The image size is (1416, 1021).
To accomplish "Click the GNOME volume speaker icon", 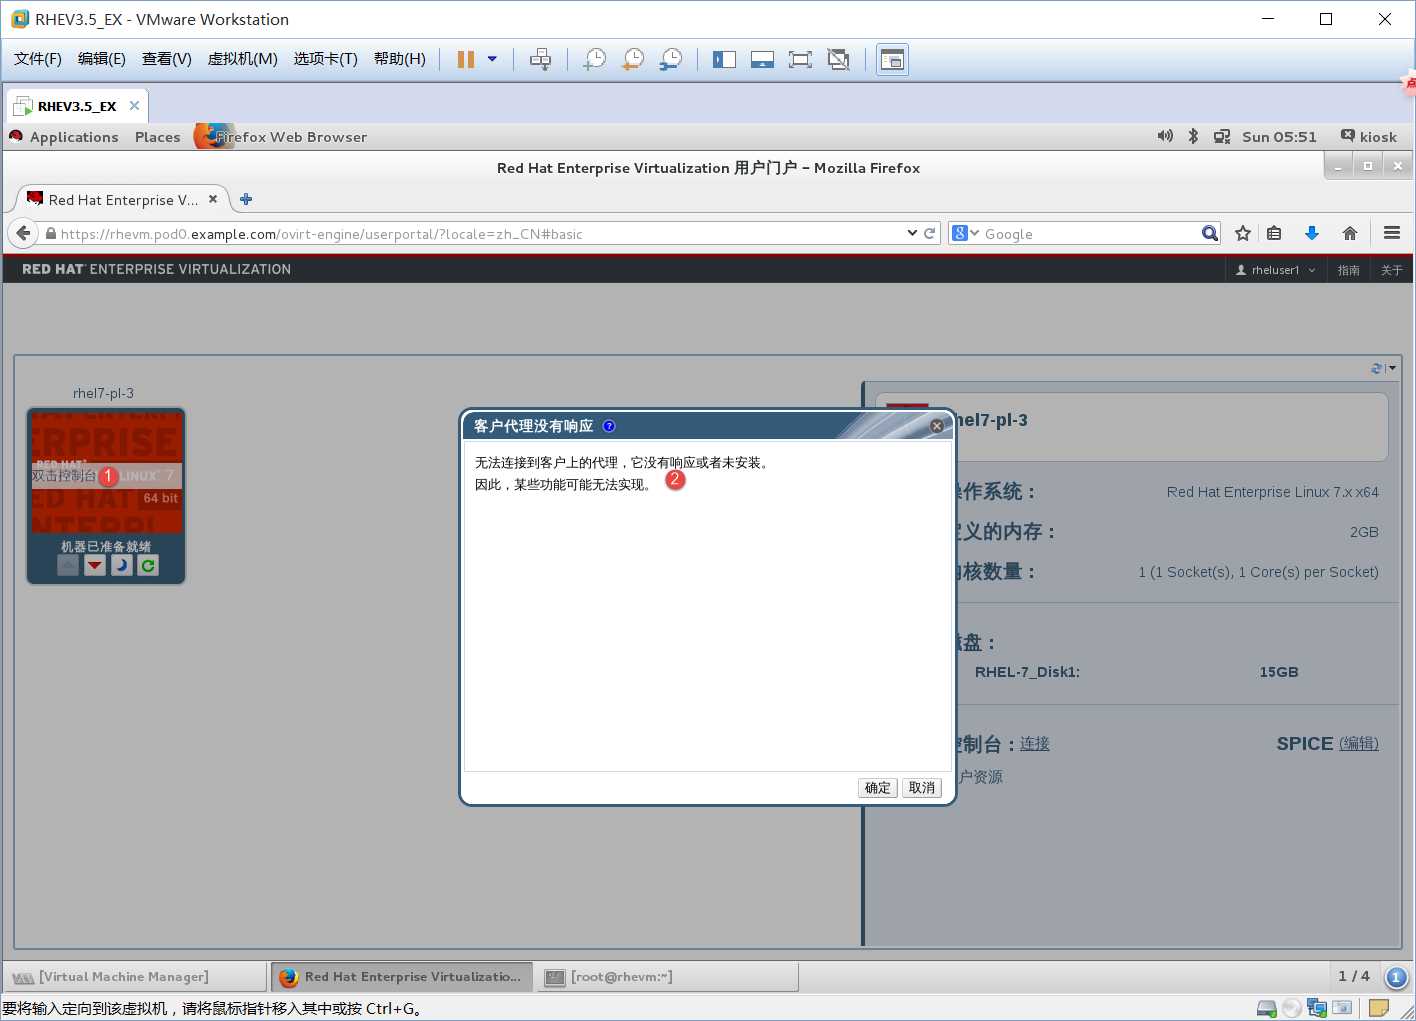I will click(x=1165, y=136).
